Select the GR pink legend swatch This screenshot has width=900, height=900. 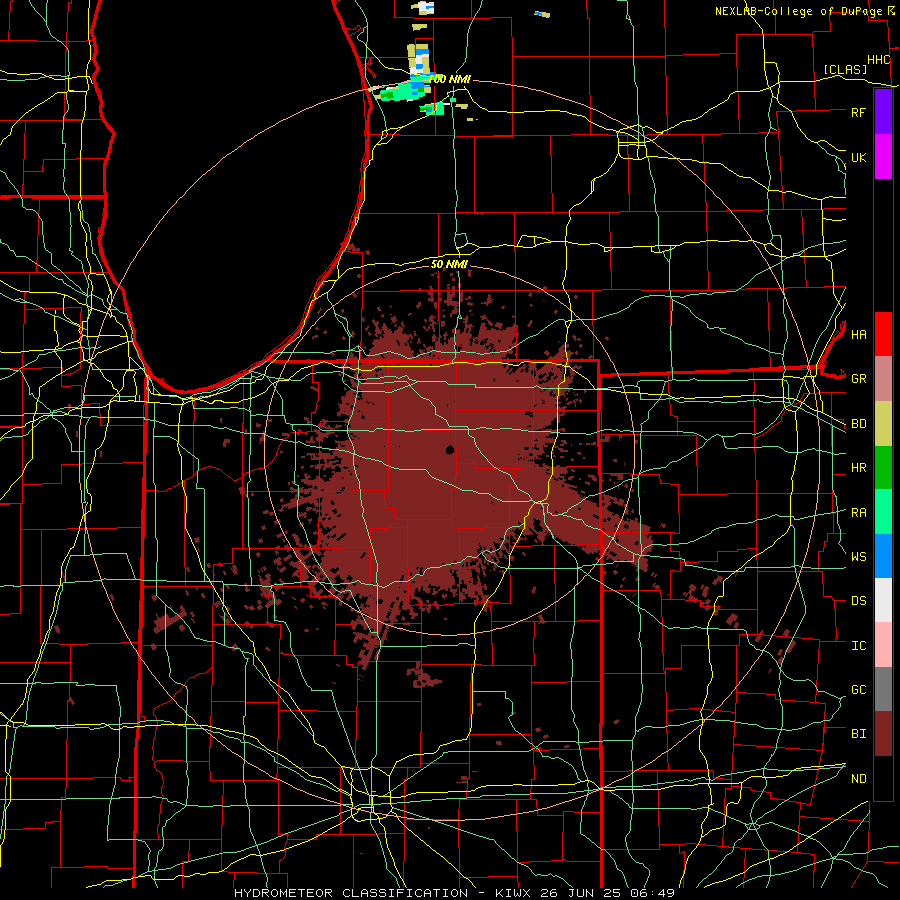(883, 379)
